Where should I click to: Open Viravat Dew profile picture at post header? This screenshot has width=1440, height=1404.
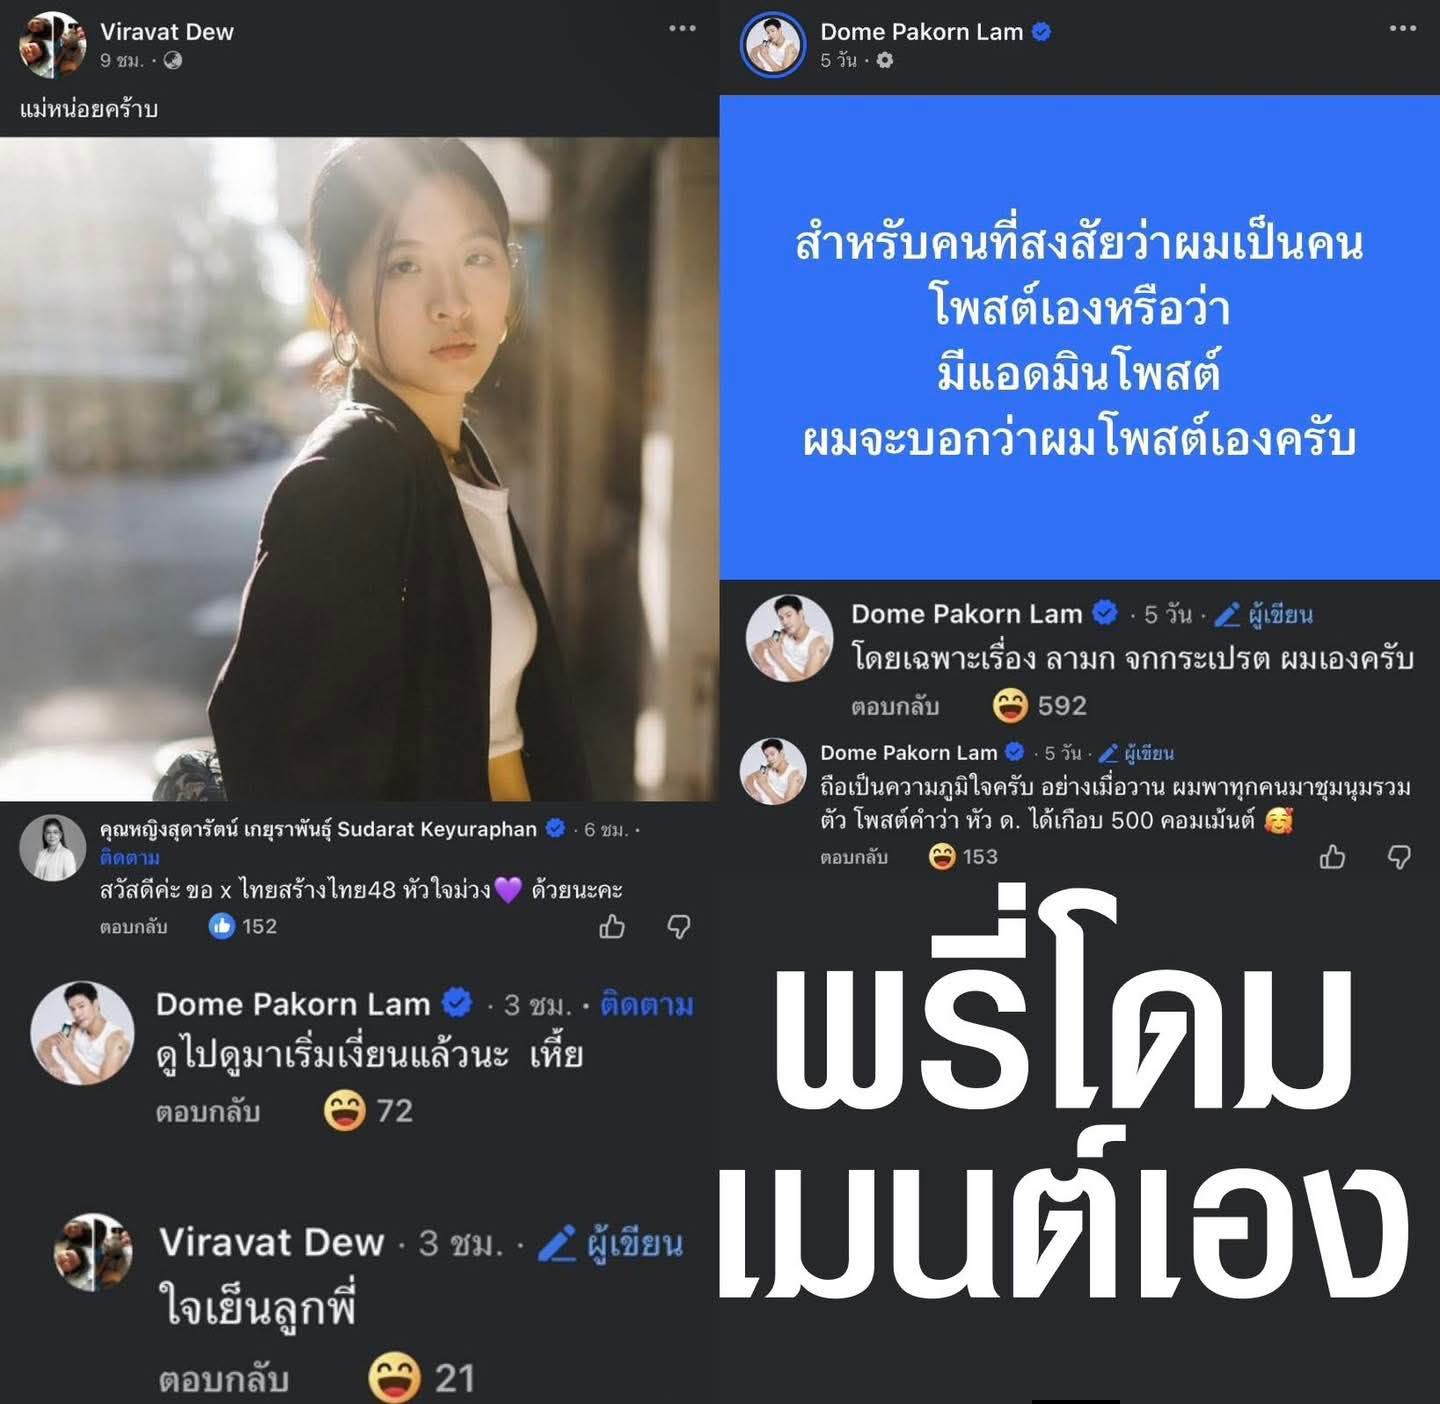(x=53, y=45)
